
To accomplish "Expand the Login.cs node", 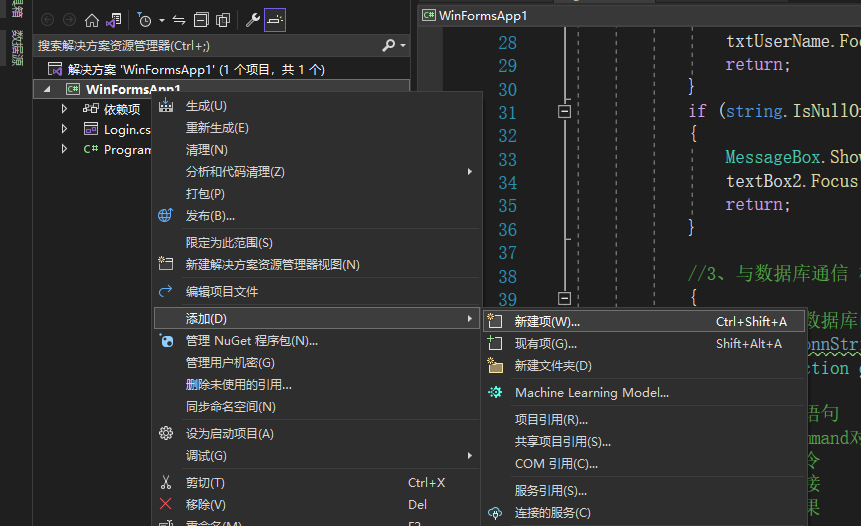I will [64, 129].
